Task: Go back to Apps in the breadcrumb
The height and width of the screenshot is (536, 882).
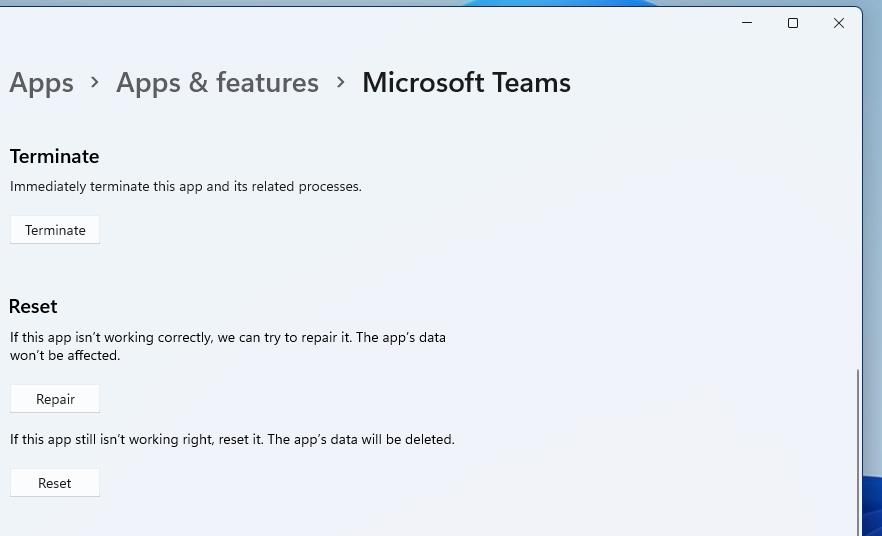Action: click(42, 83)
